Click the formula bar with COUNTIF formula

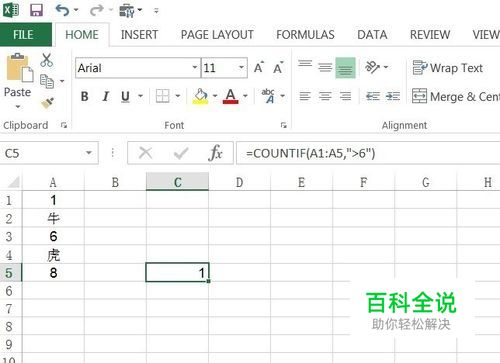point(368,153)
